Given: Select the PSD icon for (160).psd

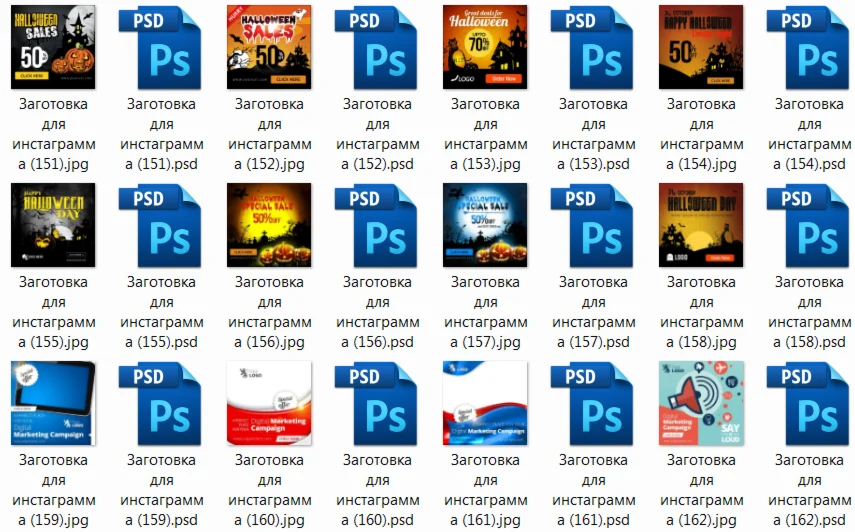Looking at the screenshot, I should pyautogui.click(x=376, y=404).
